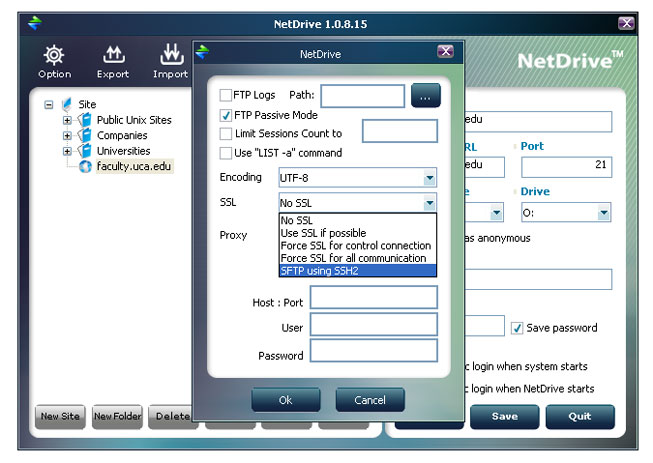
Task: Click the Save button
Action: pyautogui.click(x=505, y=416)
